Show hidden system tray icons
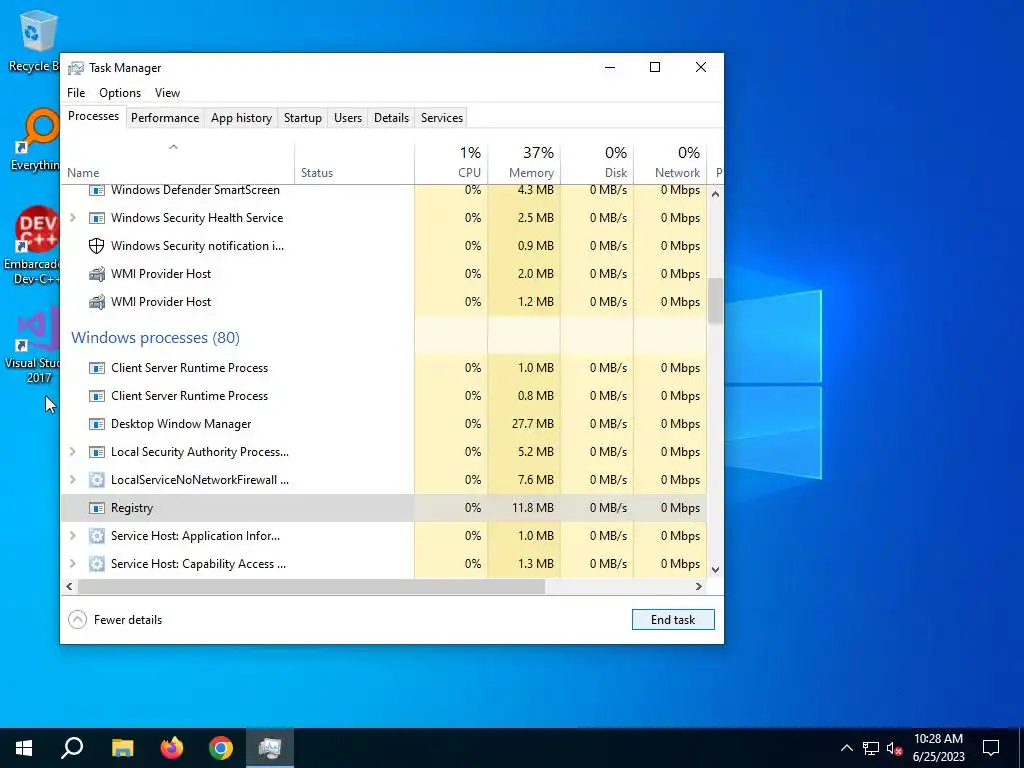 point(846,748)
